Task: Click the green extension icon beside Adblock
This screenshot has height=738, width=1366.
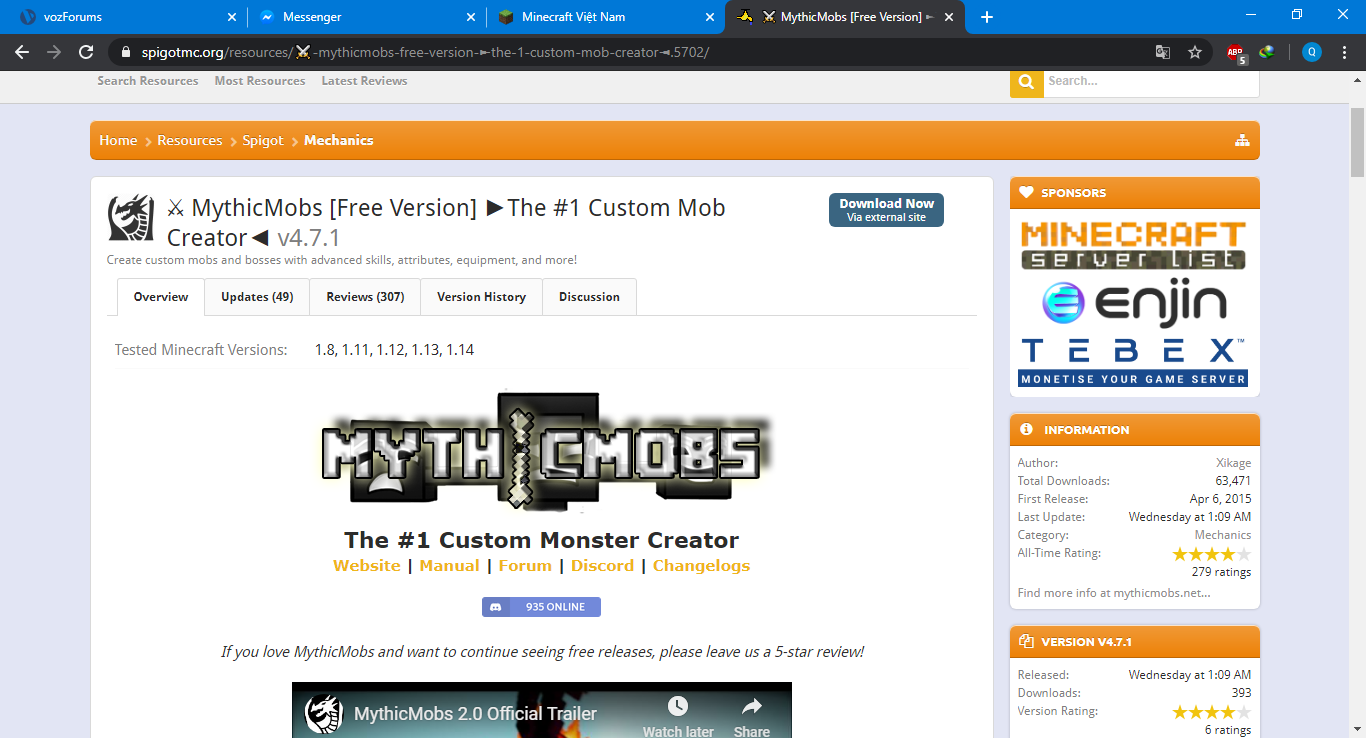Action: coord(1267,52)
